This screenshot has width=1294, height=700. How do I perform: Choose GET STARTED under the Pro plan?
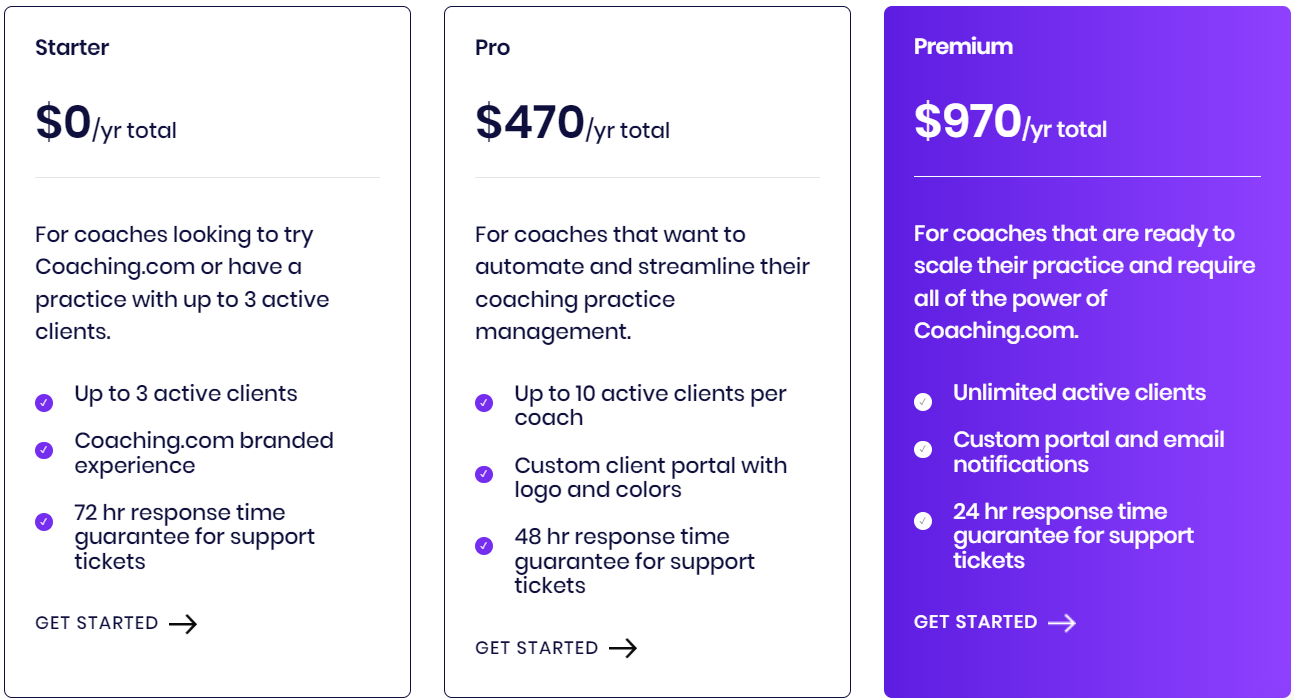pos(537,648)
